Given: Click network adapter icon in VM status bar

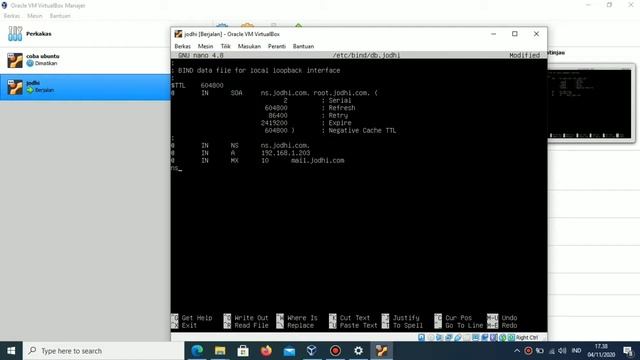Looking at the screenshot, I should [448, 338].
